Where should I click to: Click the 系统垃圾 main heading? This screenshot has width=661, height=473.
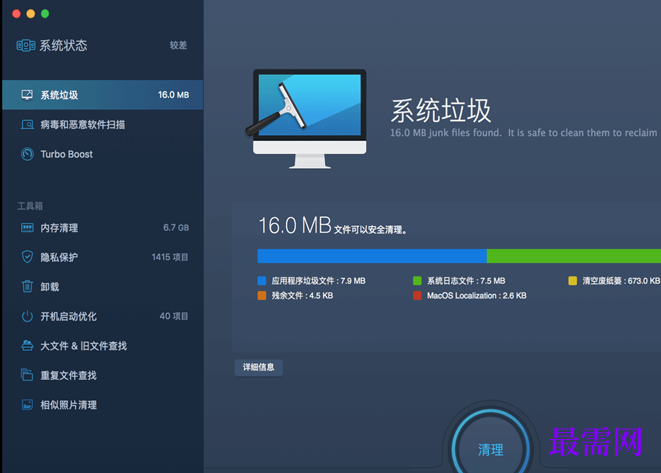pos(441,110)
